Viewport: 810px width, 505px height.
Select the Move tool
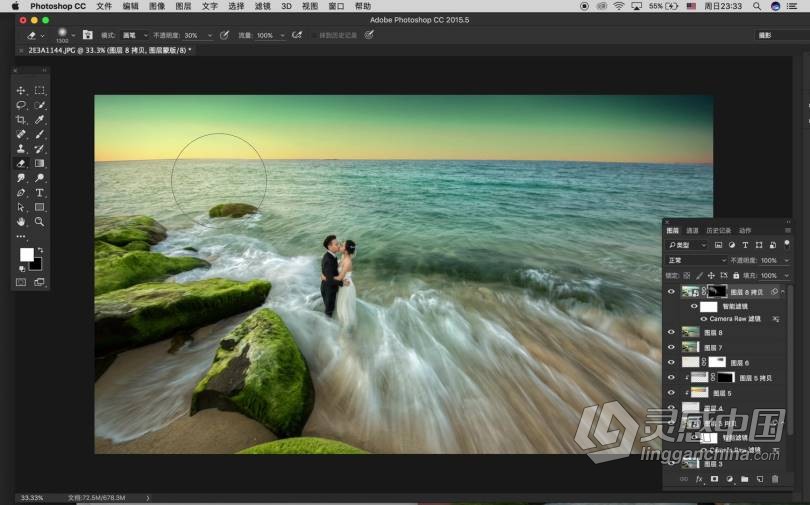click(21, 90)
